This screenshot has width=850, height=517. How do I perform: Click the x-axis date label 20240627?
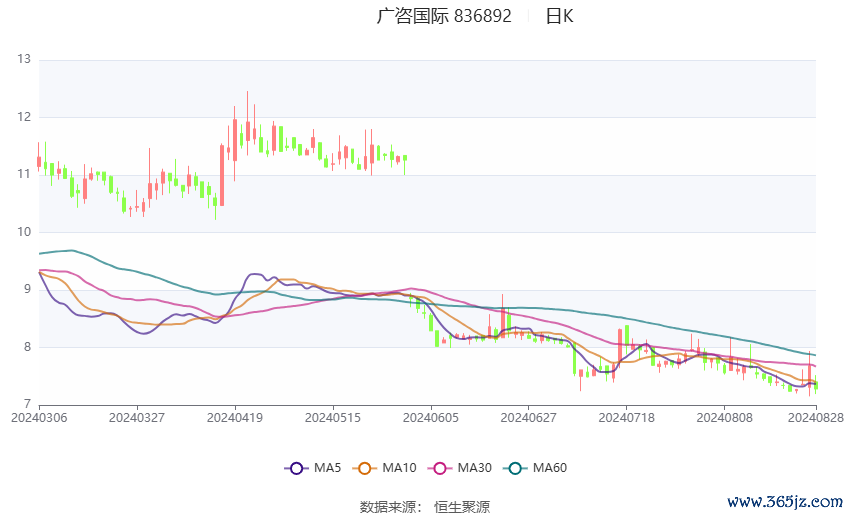[529, 418]
